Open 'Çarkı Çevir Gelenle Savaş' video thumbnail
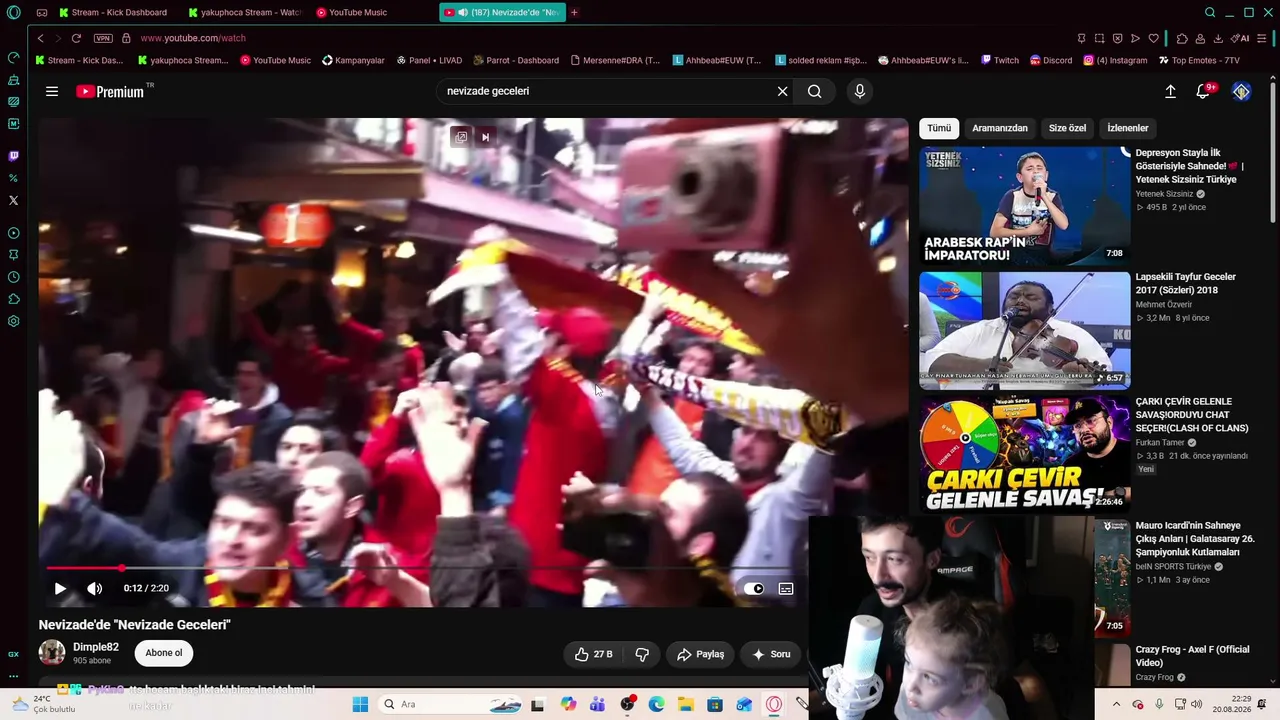Viewport: 1280px width, 720px height. click(1025, 454)
